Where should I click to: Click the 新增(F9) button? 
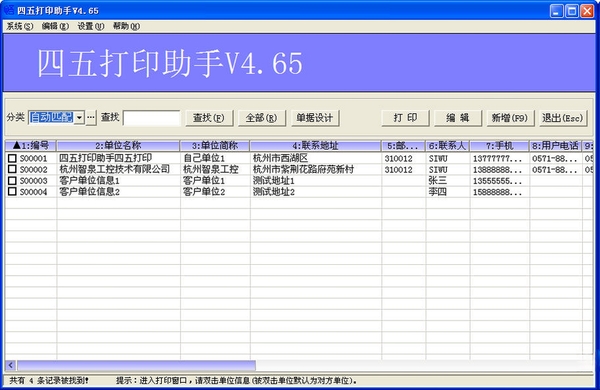(510, 118)
